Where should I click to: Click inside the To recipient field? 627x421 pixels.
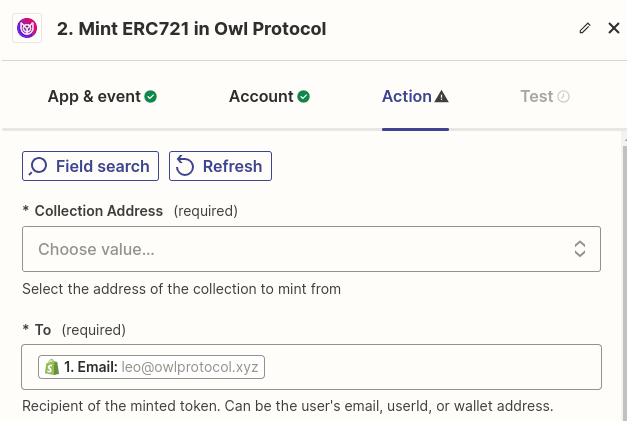pos(430,367)
